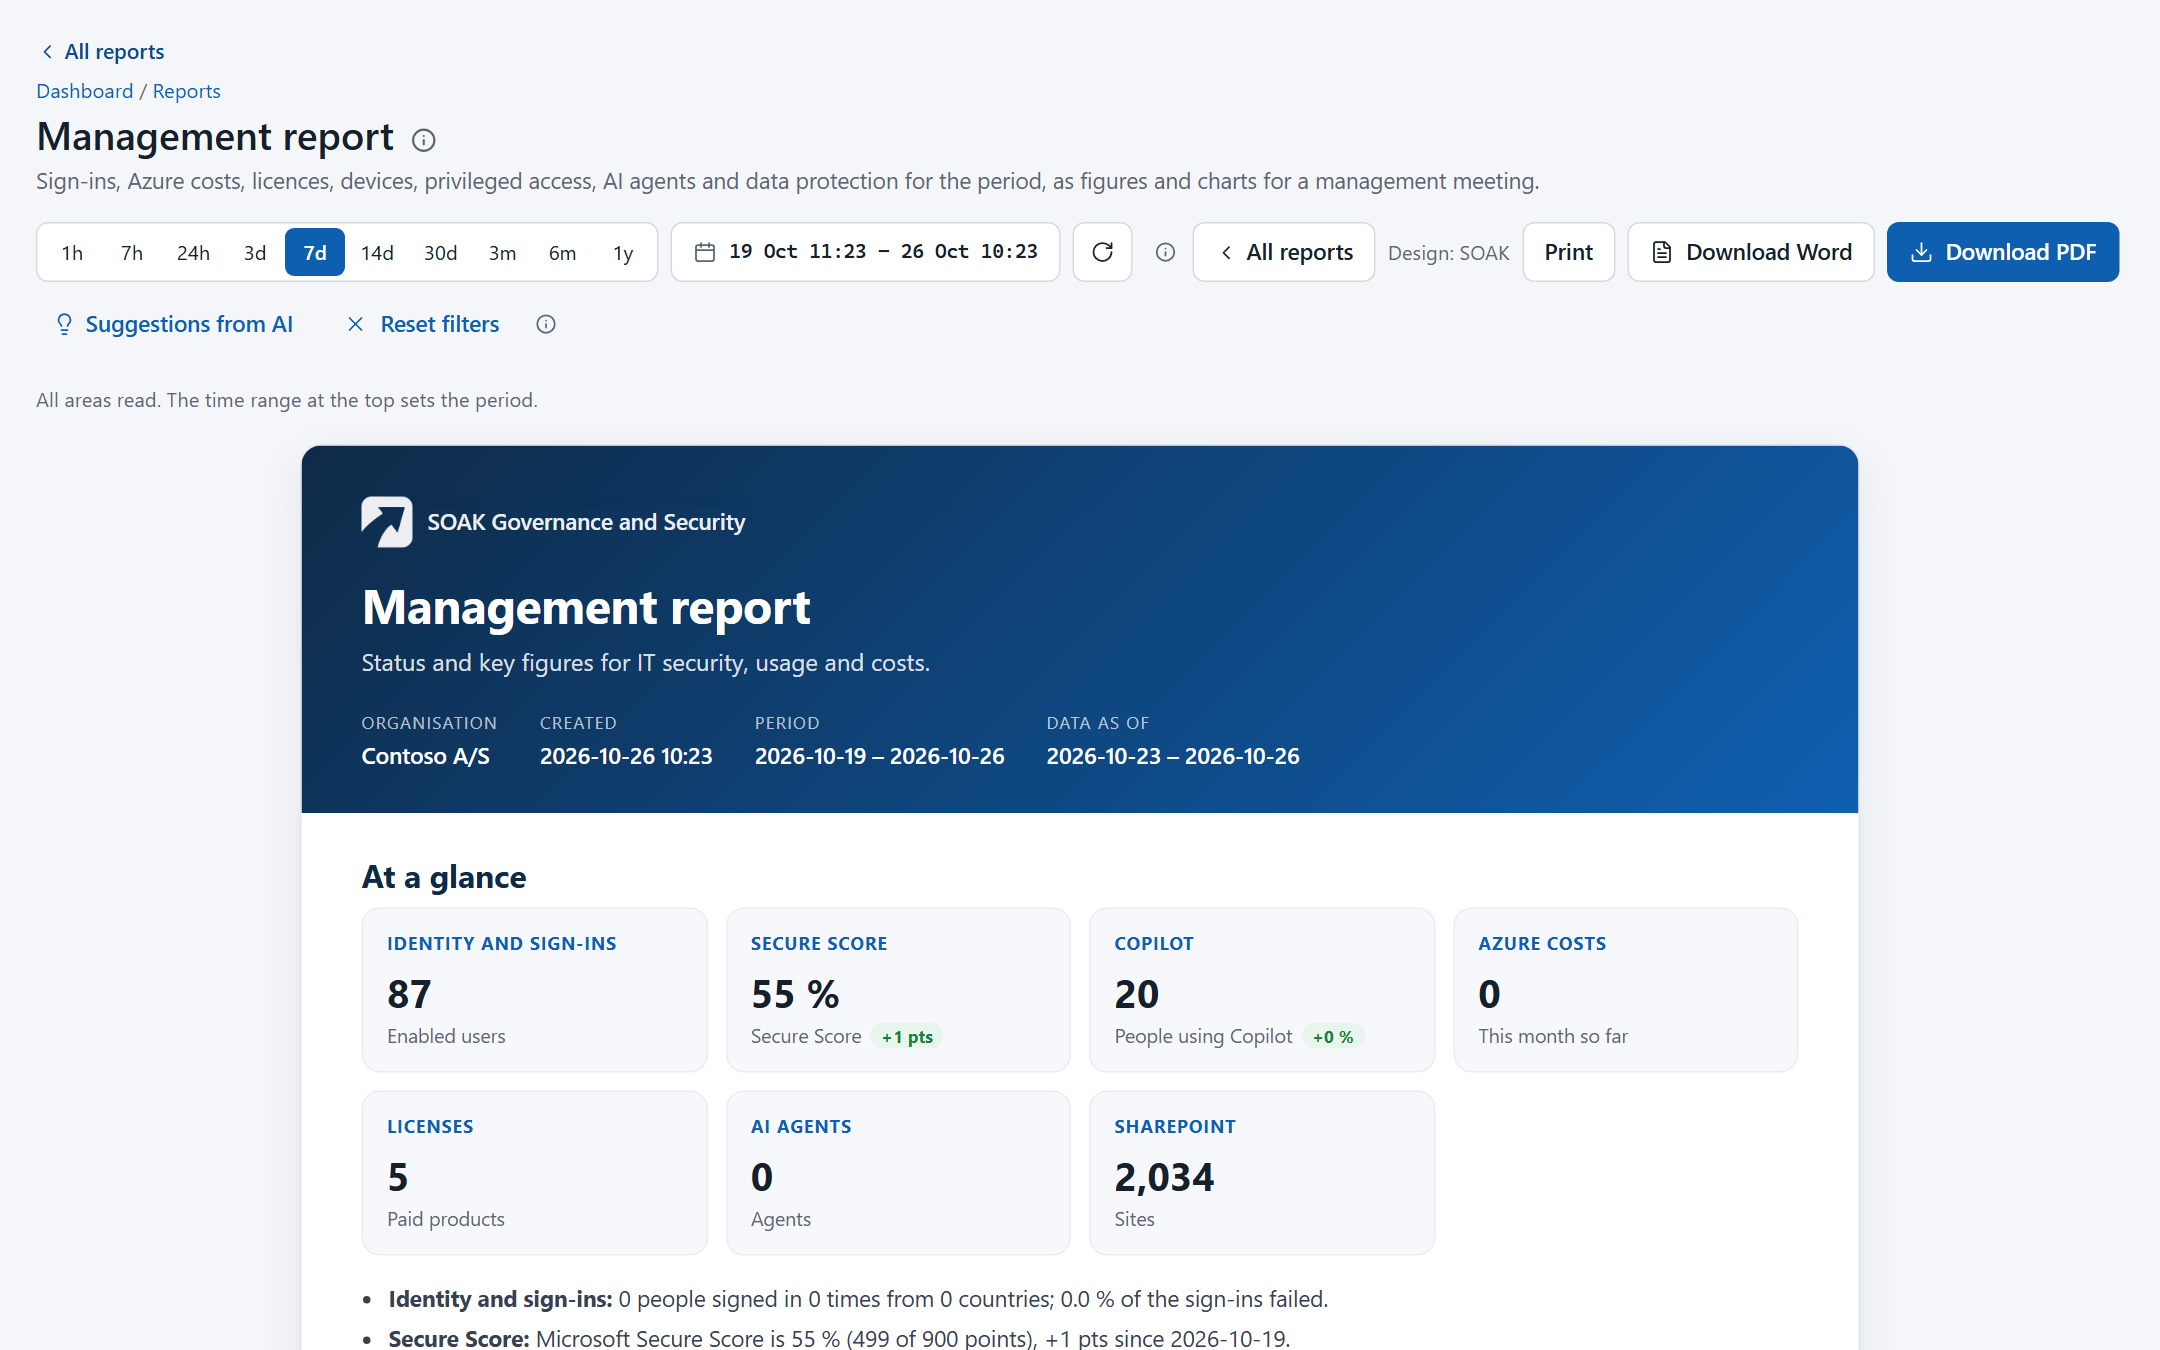Click the info icon beside Management report title

[424, 140]
